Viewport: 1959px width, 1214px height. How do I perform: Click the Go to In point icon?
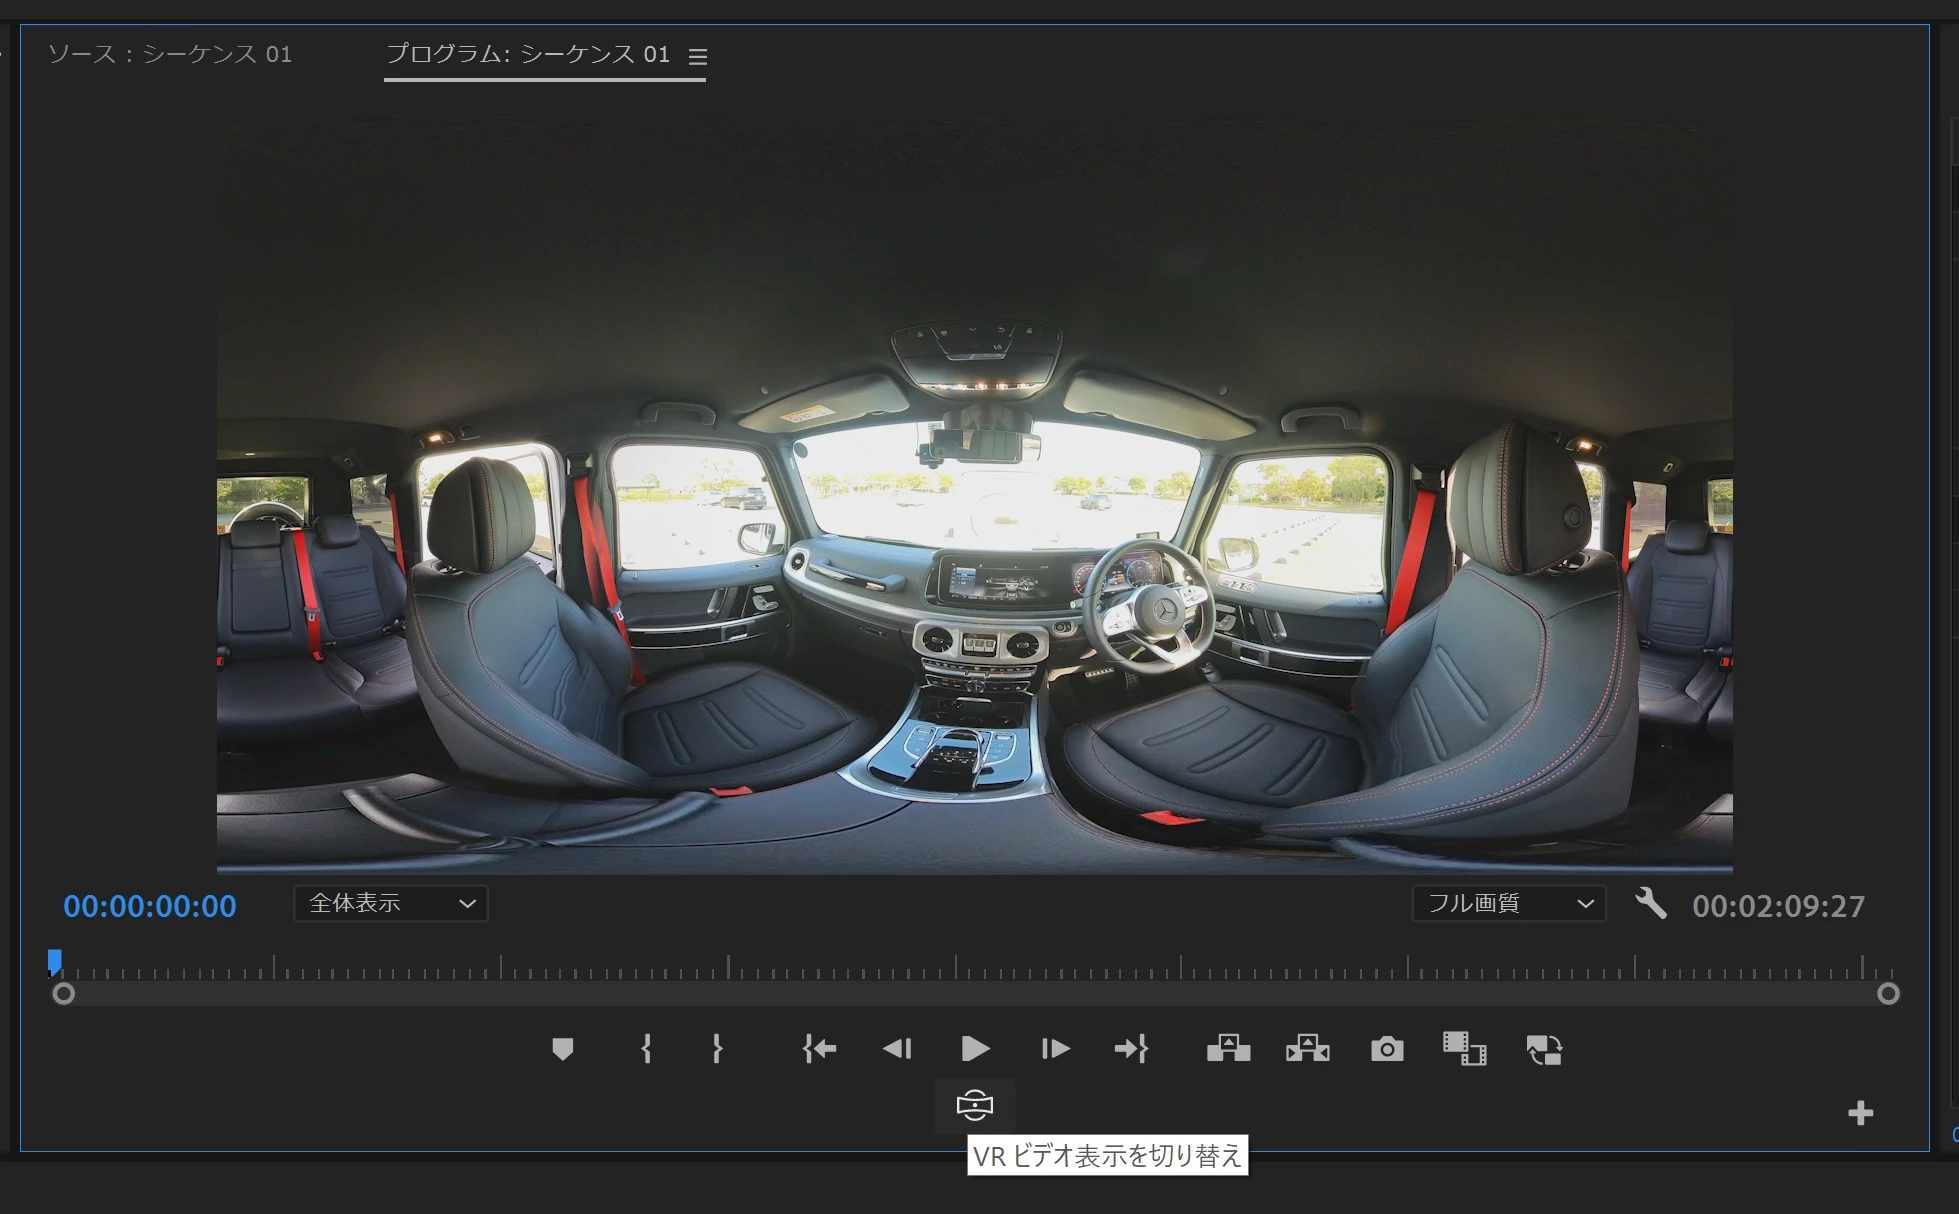coord(819,1049)
